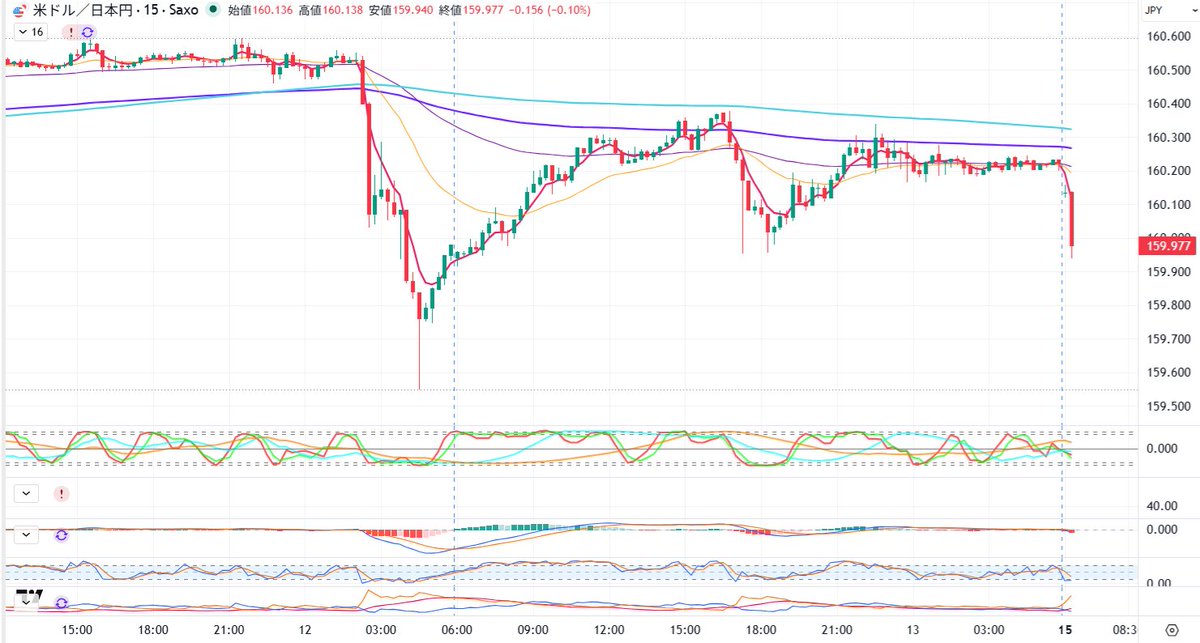This screenshot has height=643, width=1200.
Task: Click the 安値 159.940 low value
Action: pyautogui.click(x=399, y=10)
